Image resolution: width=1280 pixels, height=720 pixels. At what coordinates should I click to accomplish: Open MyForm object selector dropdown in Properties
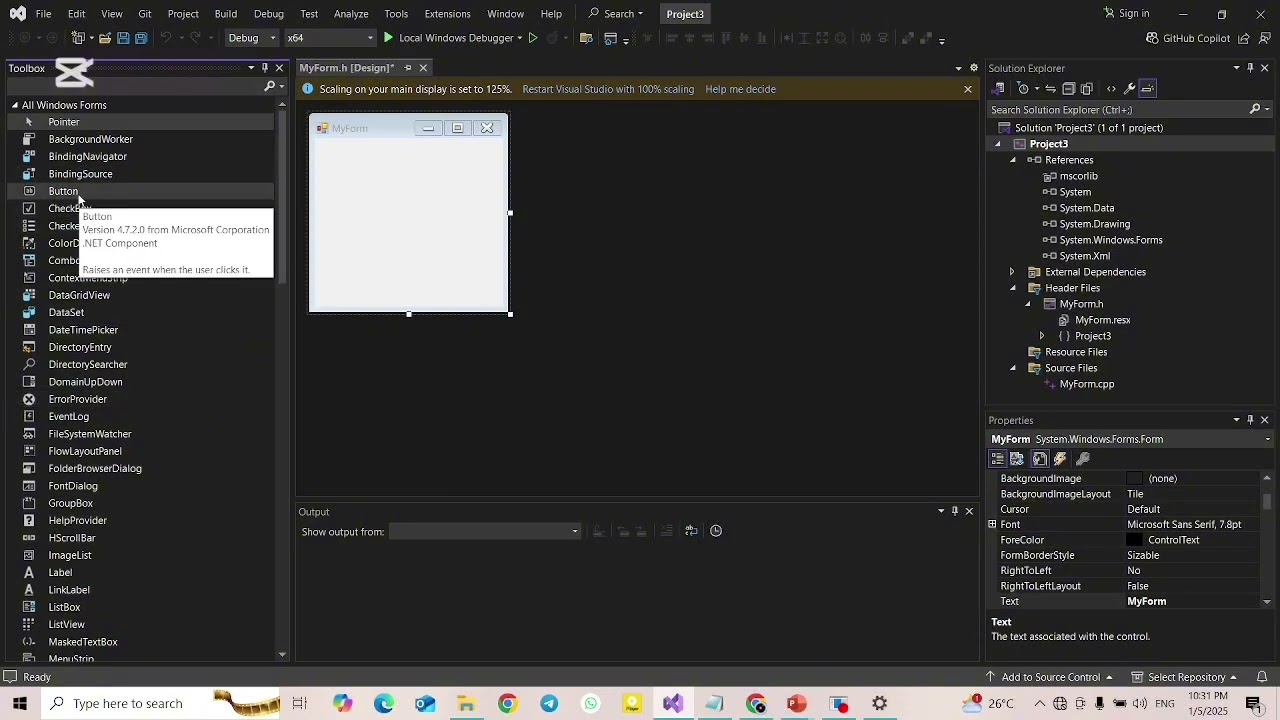point(1268,440)
